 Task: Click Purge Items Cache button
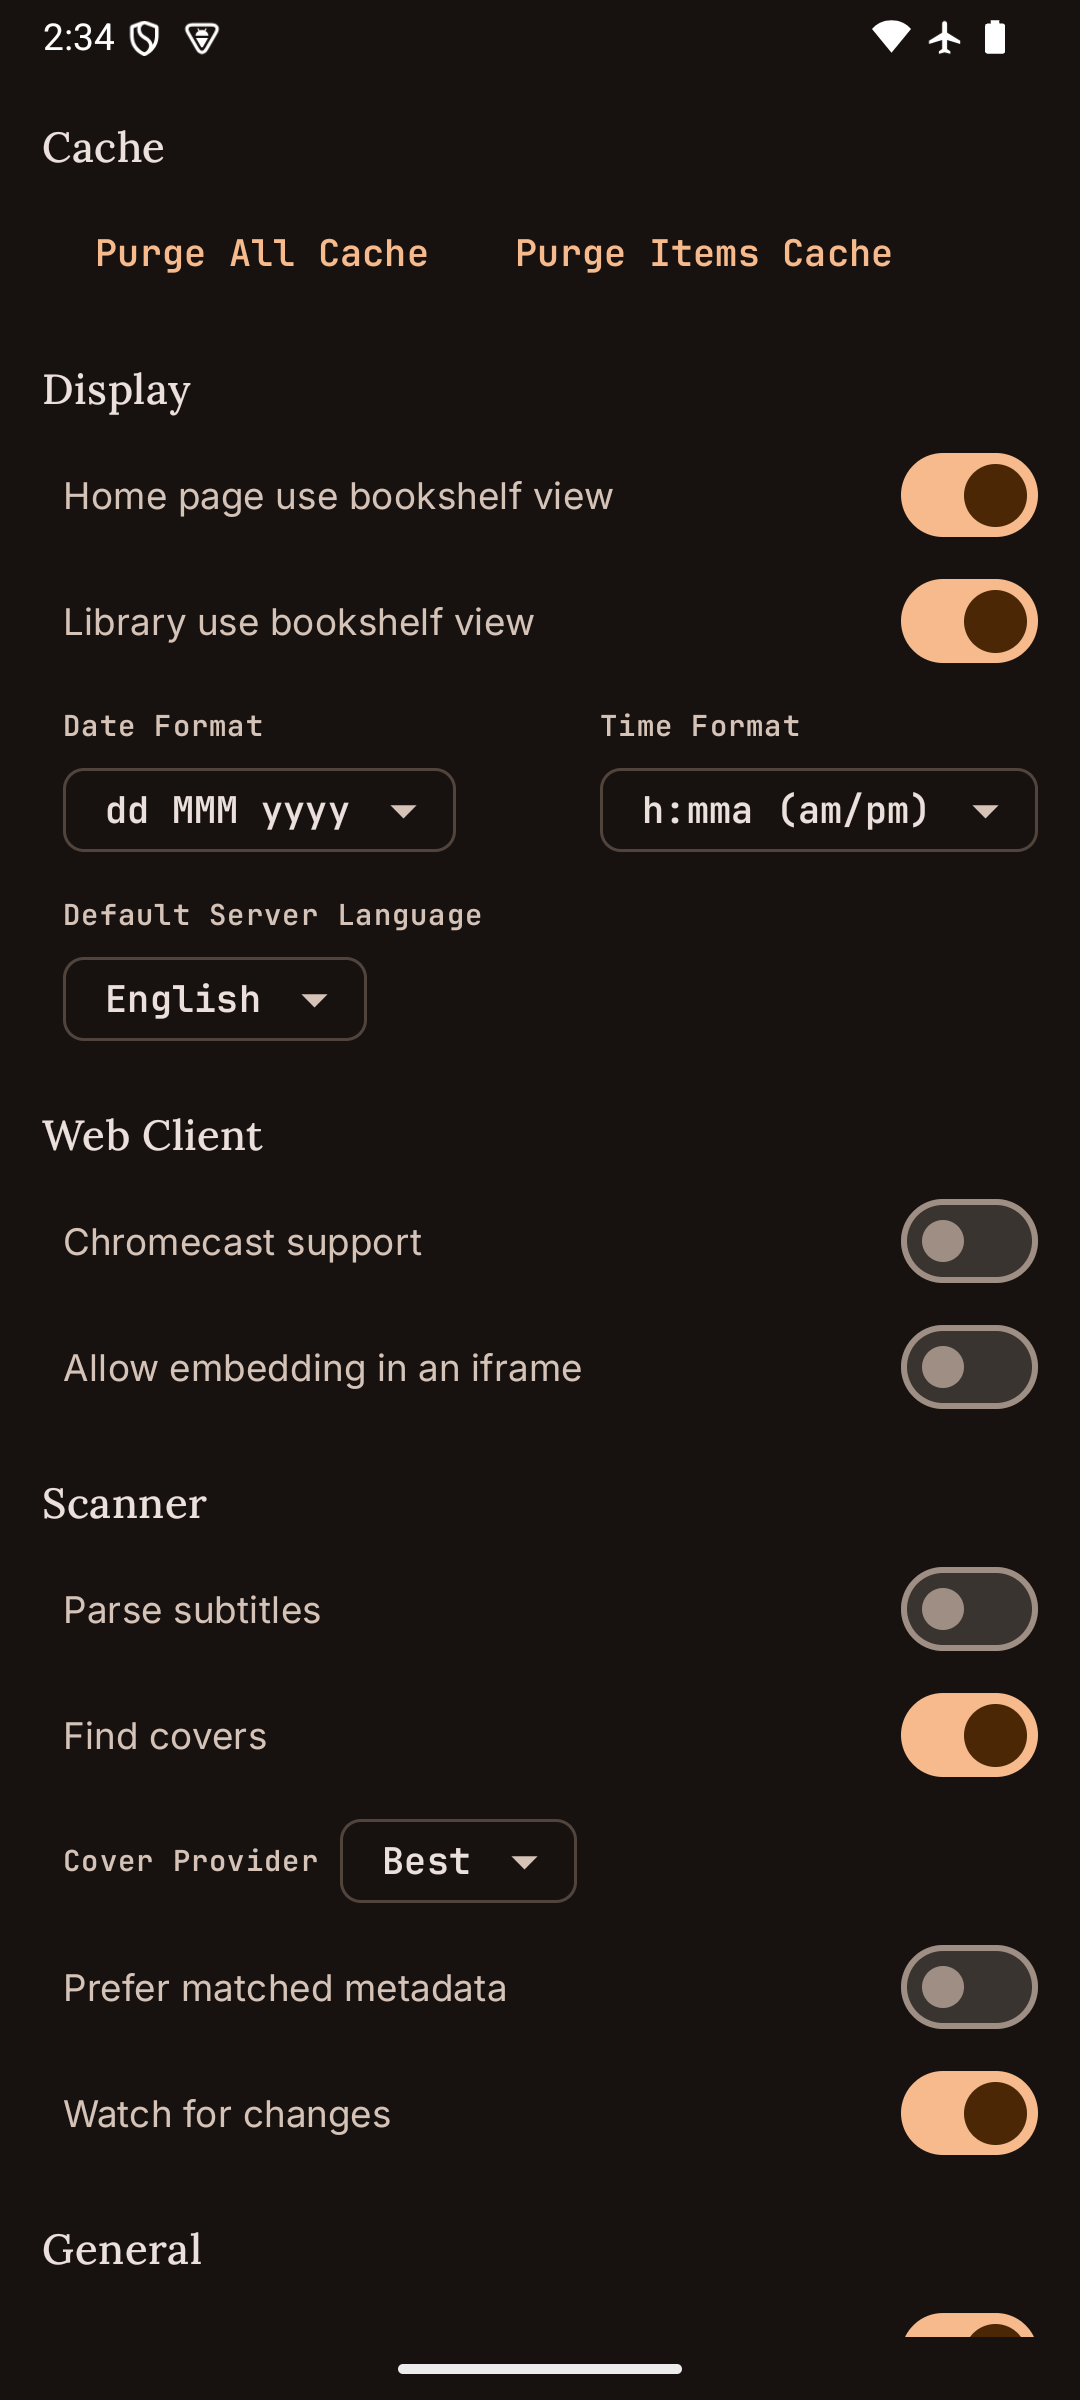(x=704, y=253)
